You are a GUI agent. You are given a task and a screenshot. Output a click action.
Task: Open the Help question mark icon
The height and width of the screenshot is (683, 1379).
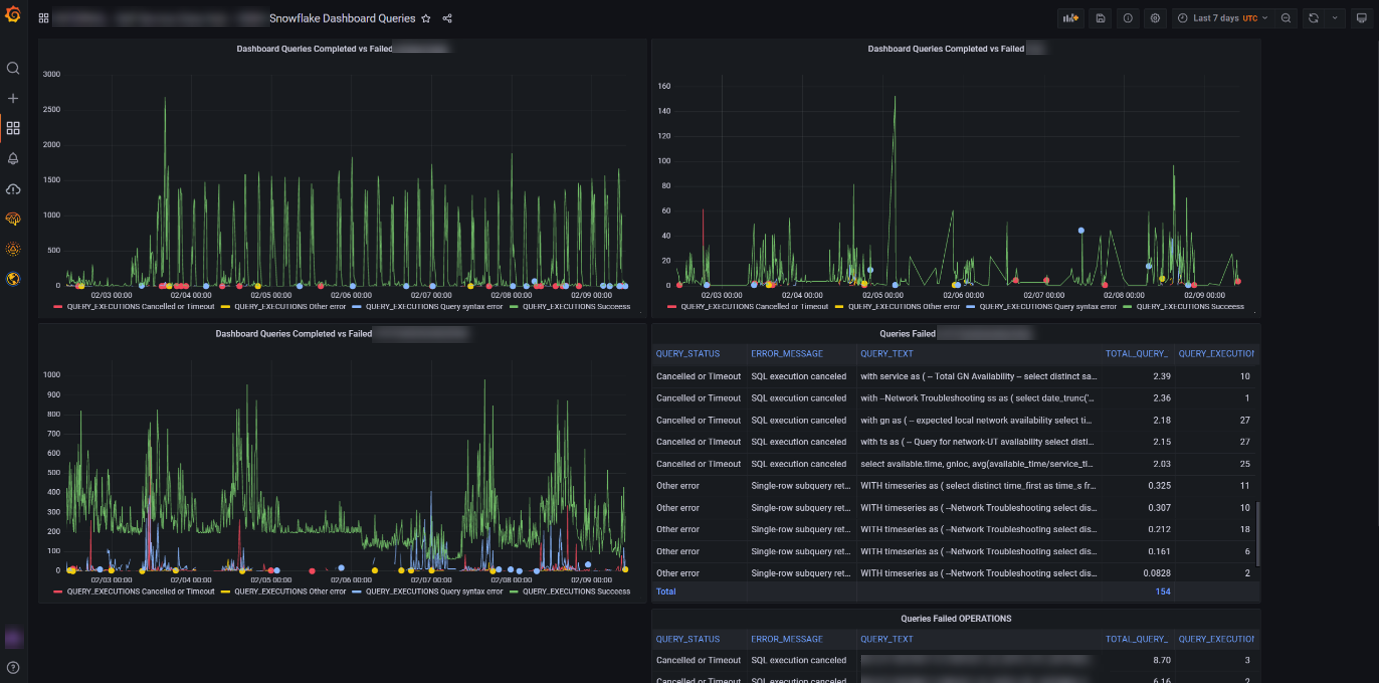[13, 667]
